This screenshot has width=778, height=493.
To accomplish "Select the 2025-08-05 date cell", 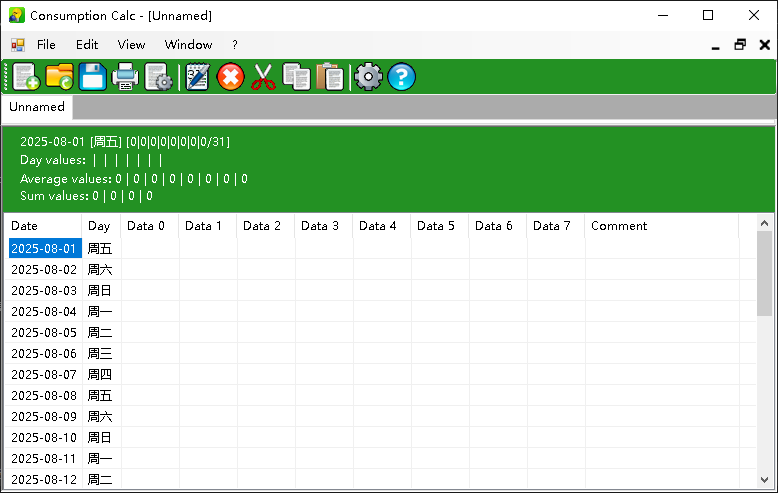I will pos(43,332).
